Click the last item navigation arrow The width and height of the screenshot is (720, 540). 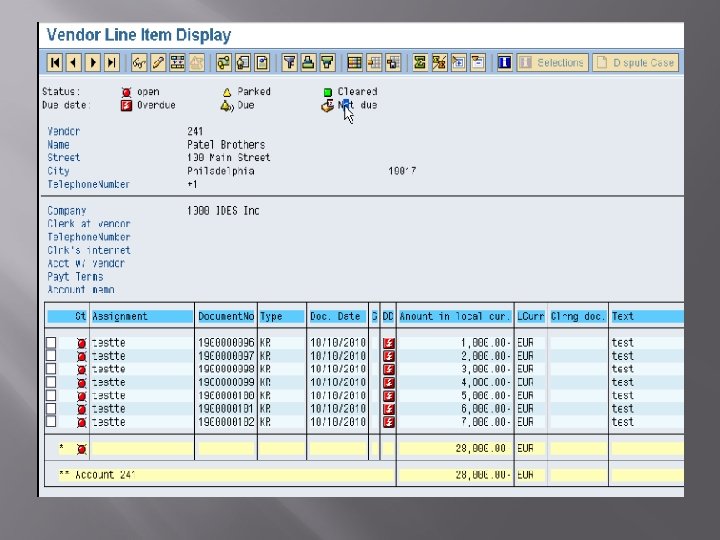point(111,63)
